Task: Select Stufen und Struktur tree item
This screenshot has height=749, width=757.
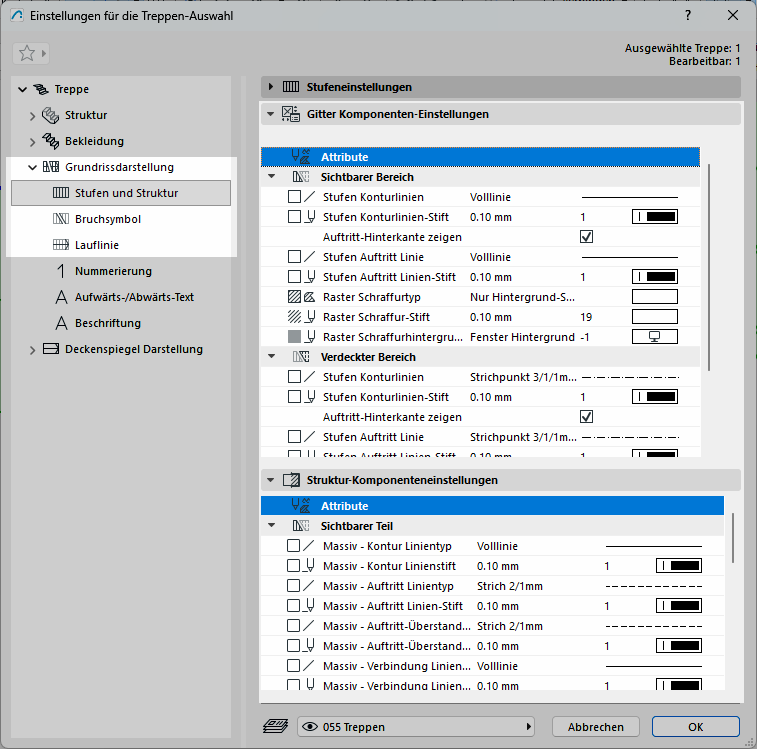Action: point(126,193)
